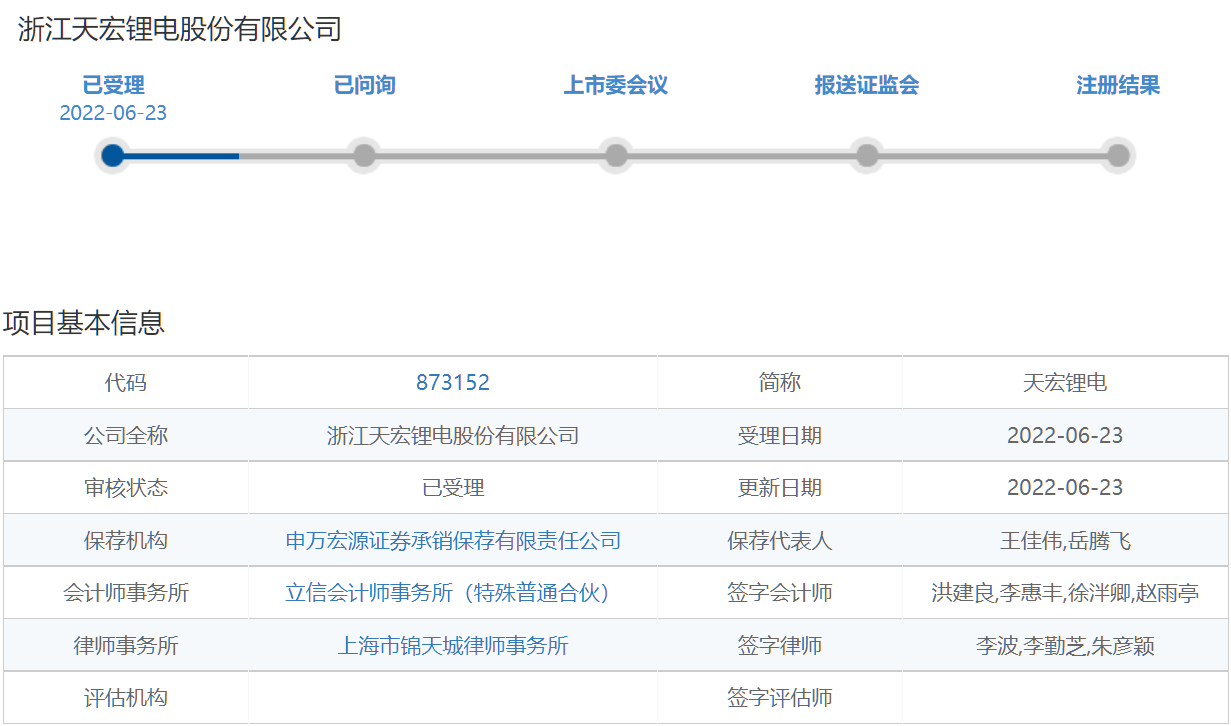Click the 保荐代表人 label cell
The image size is (1231, 726).
(x=780, y=541)
